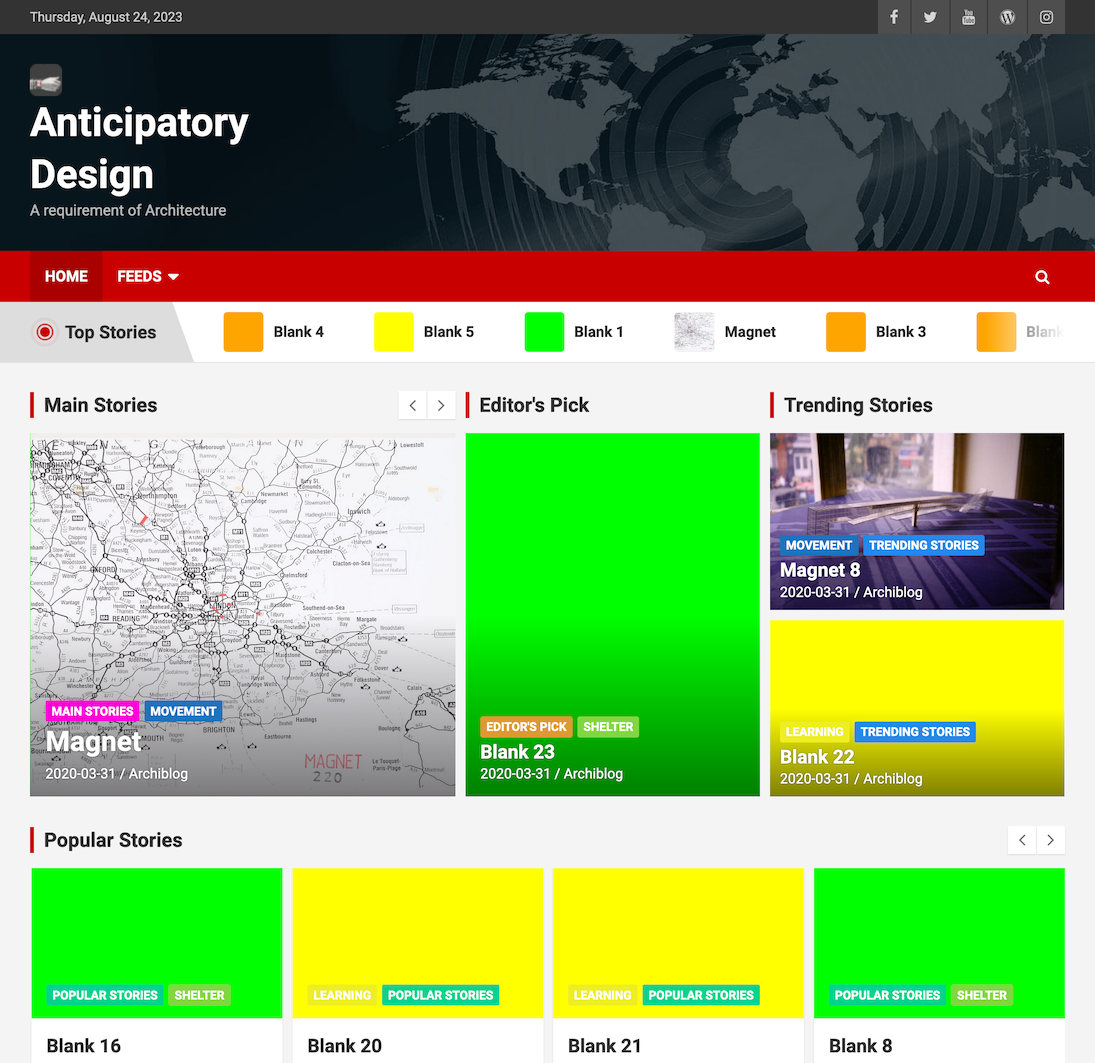Show previous slide in Main Stories
The image size is (1095, 1063).
413,405
